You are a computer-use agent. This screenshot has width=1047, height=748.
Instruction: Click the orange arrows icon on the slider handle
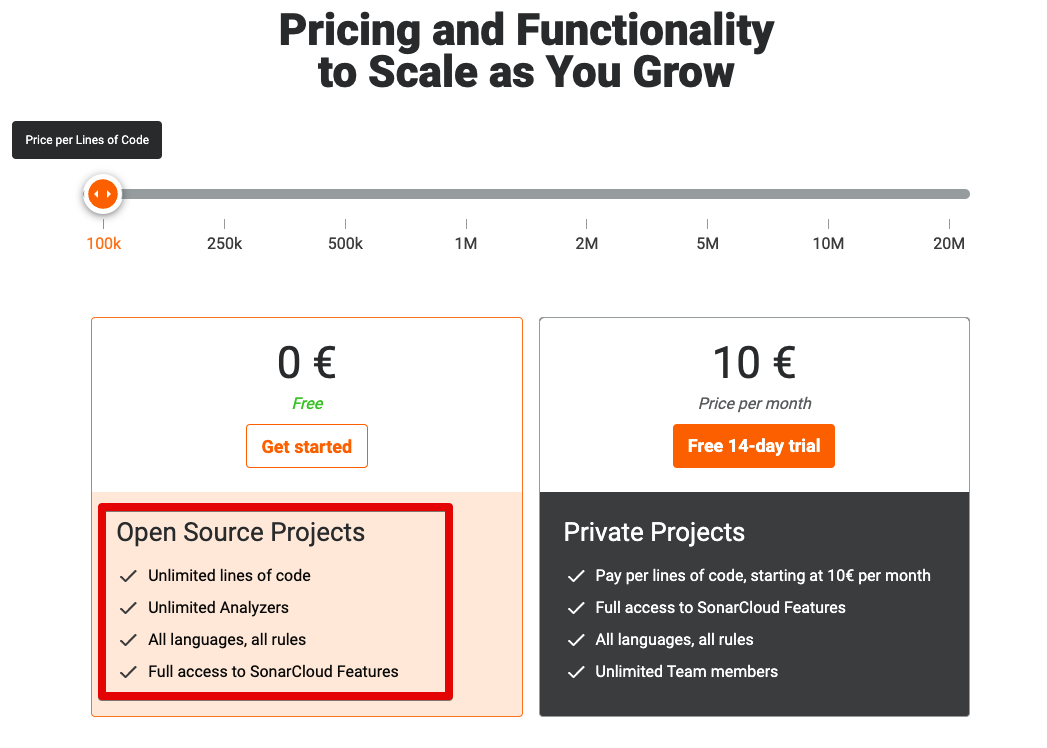(x=103, y=193)
